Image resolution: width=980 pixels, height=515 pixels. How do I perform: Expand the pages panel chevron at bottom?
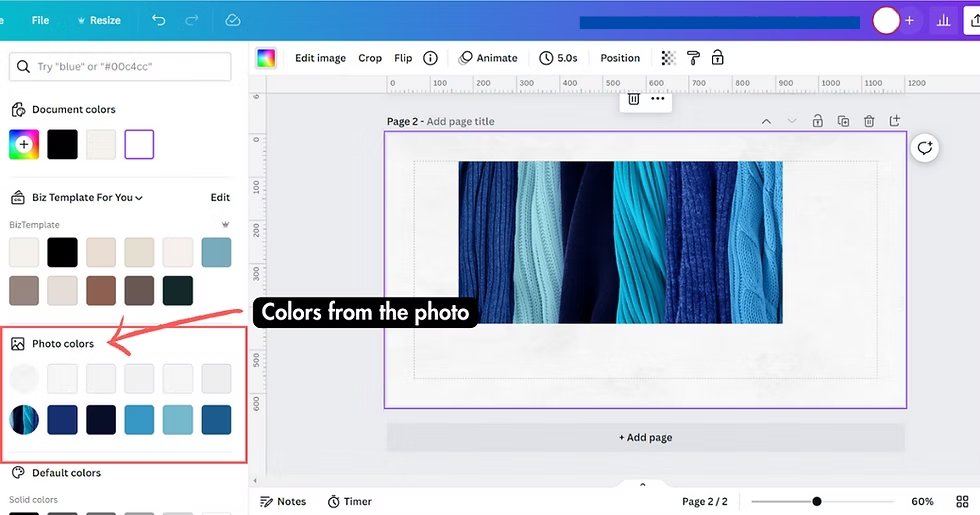point(642,484)
